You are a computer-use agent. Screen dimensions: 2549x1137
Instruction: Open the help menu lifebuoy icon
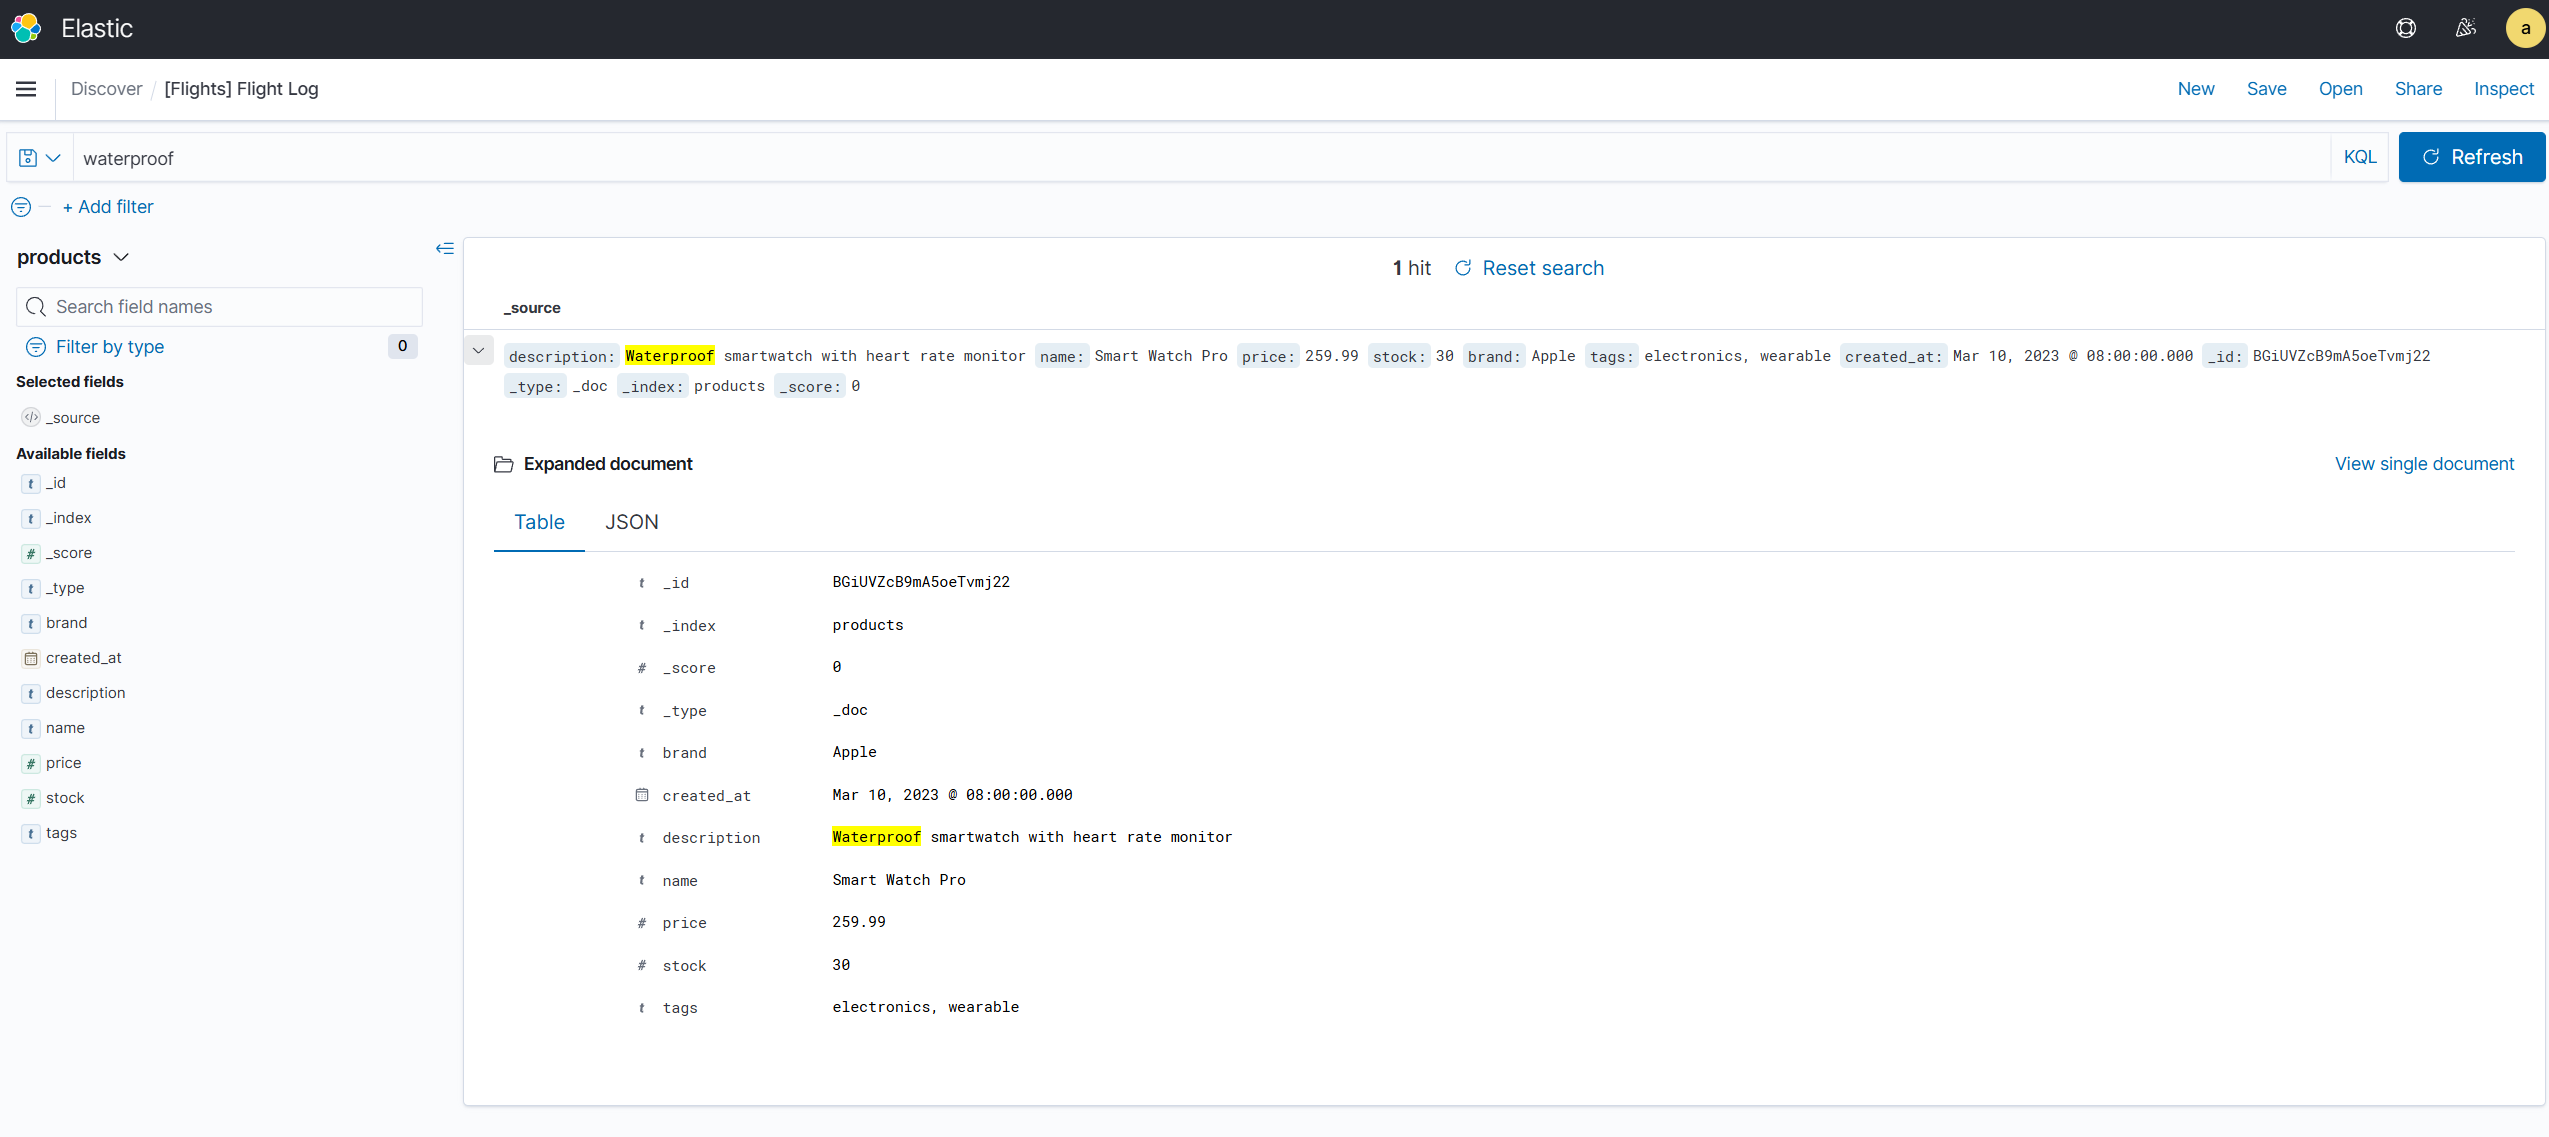2406,28
